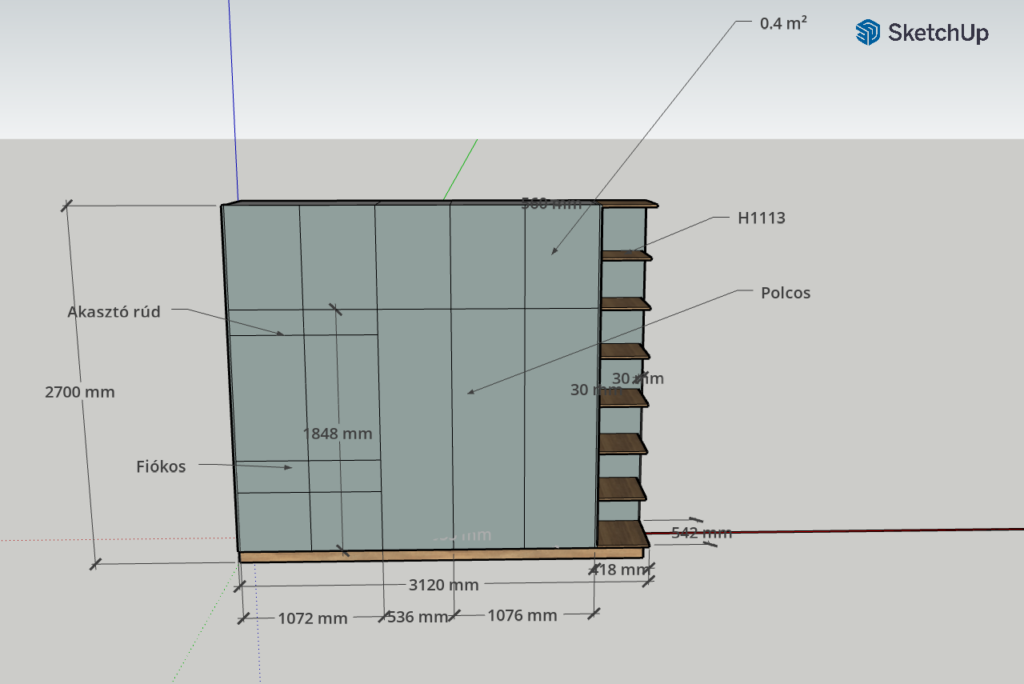Select the topmost brown open shelf
Screen dimensions: 1024x684
(626, 257)
